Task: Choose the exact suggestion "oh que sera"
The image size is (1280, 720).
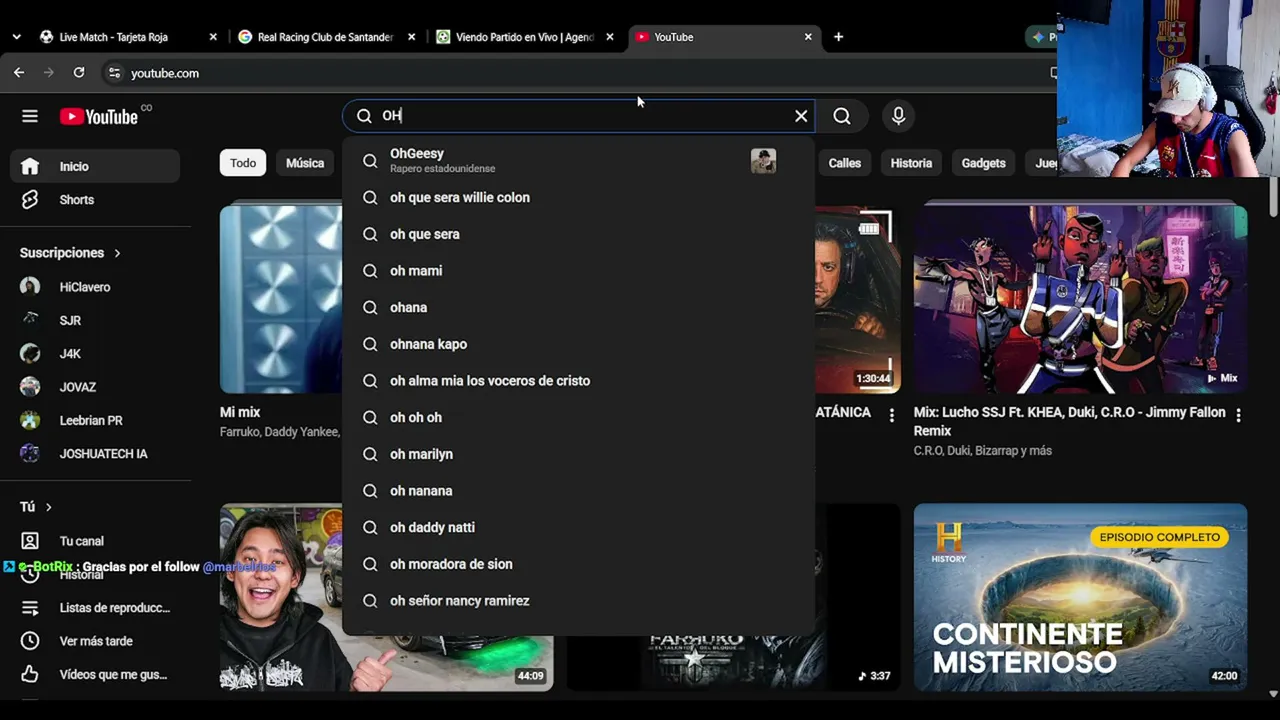Action: 578,234
